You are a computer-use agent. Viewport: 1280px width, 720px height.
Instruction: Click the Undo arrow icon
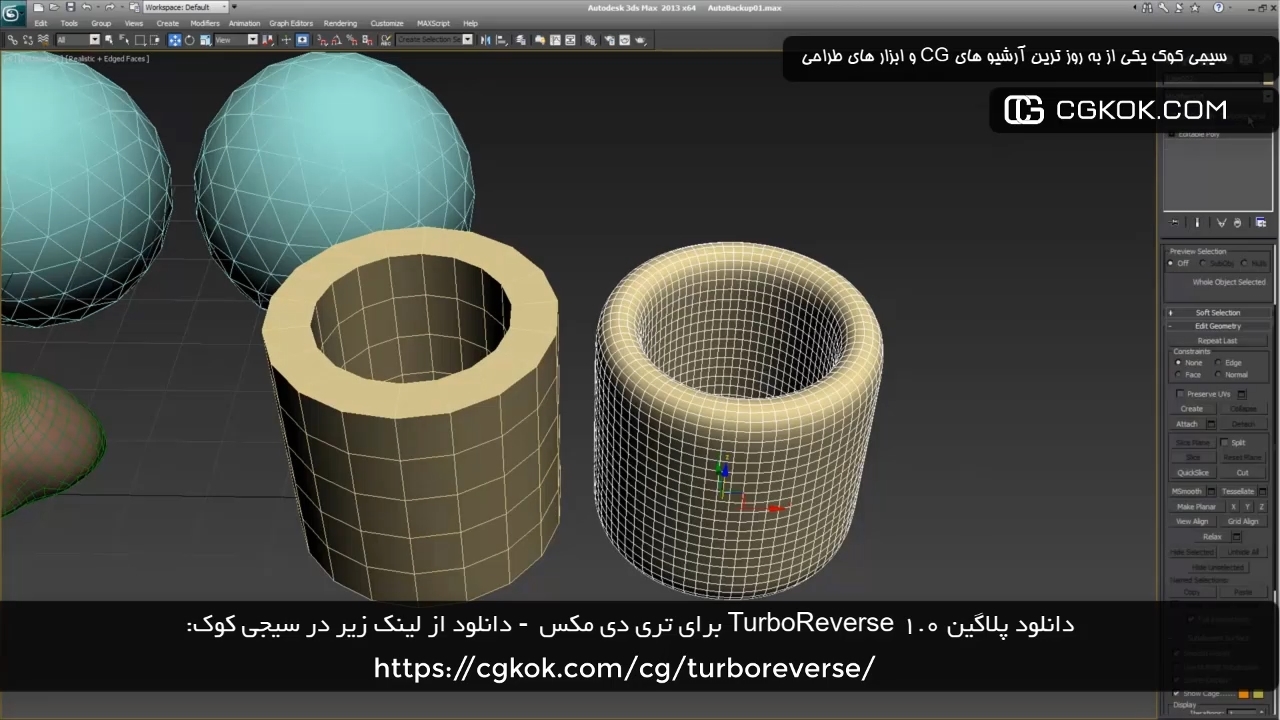pyautogui.click(x=86, y=7)
